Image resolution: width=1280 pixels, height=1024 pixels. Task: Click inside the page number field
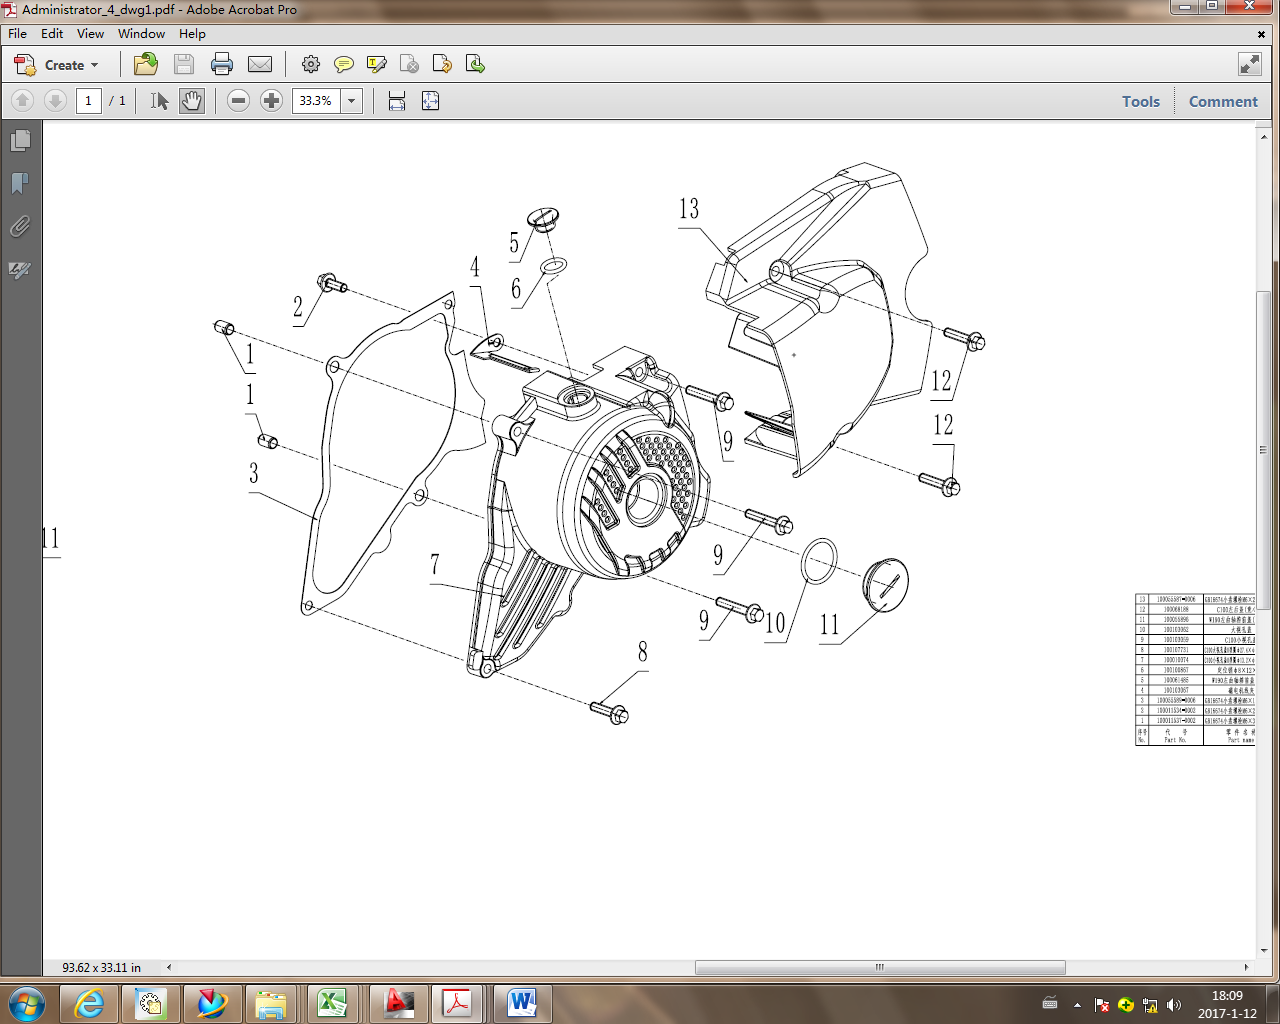tap(88, 100)
